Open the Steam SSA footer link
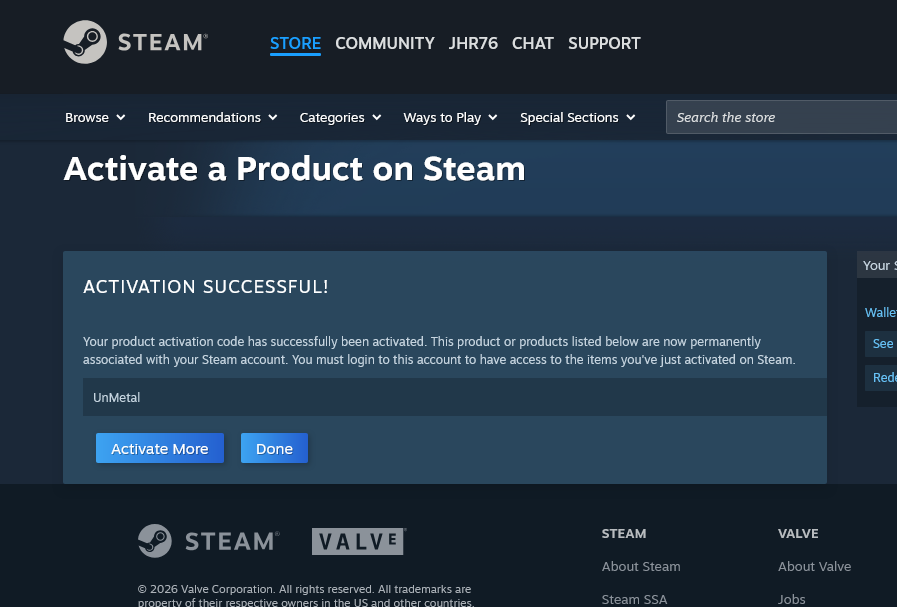Image resolution: width=897 pixels, height=607 pixels. (x=634, y=599)
